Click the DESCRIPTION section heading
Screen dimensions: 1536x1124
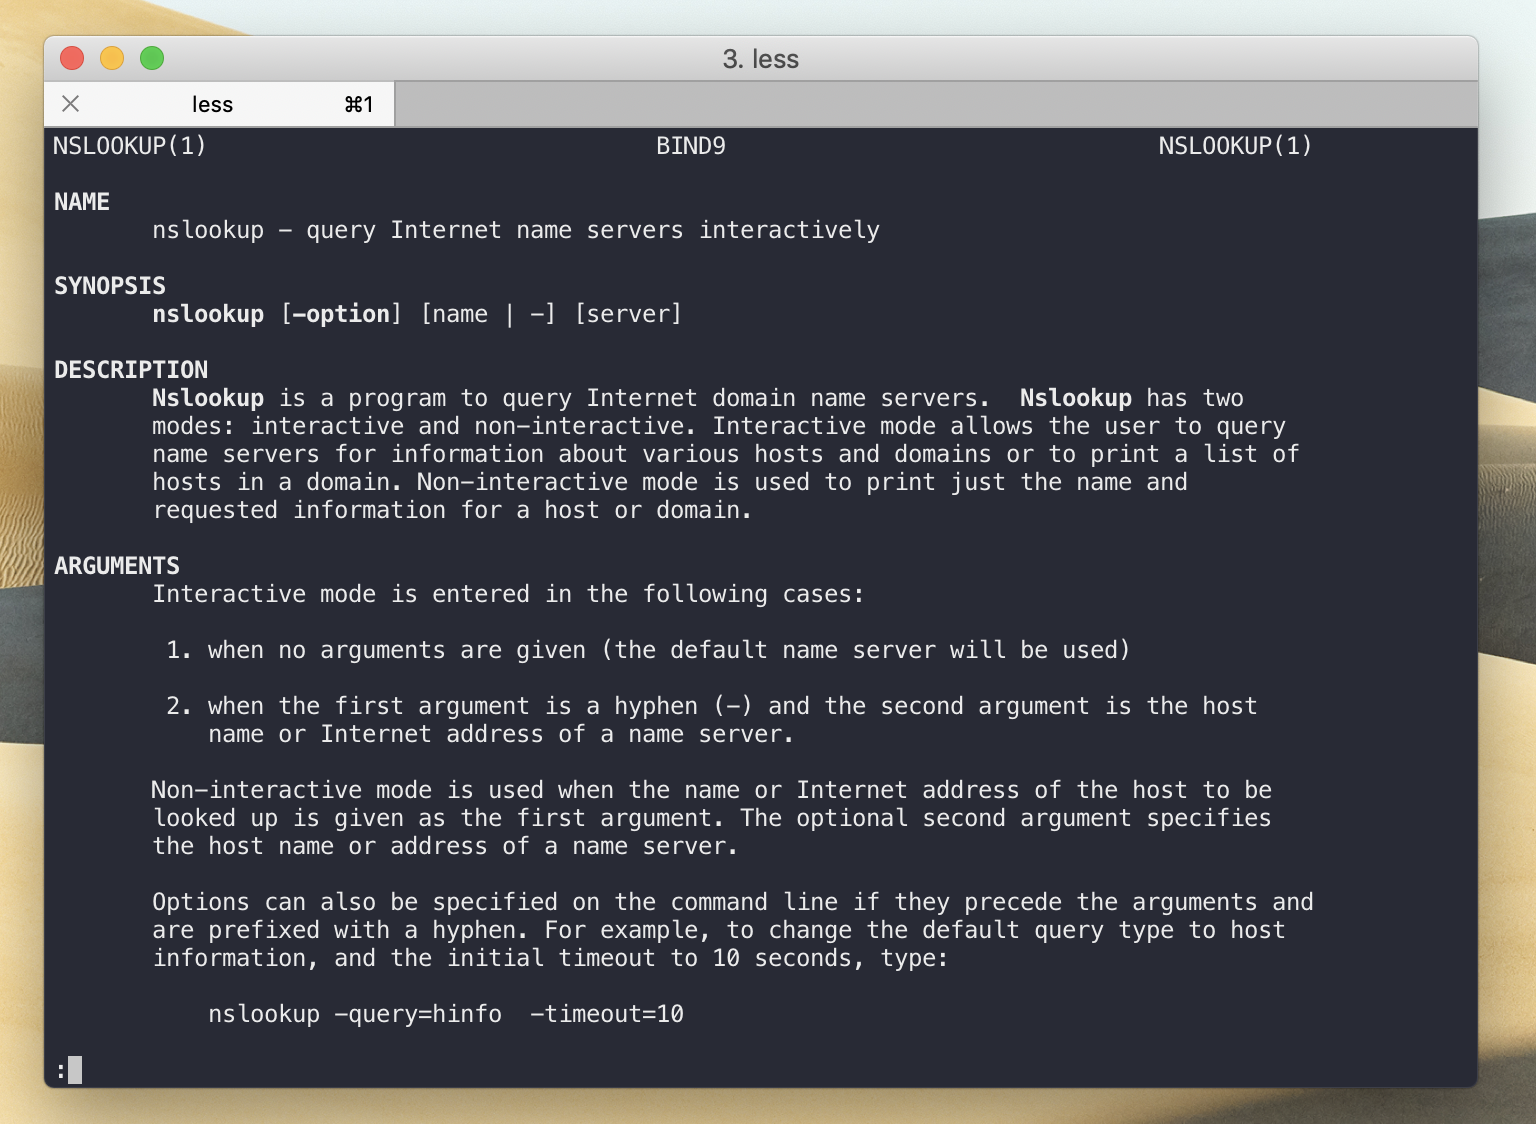pyautogui.click(x=131, y=370)
